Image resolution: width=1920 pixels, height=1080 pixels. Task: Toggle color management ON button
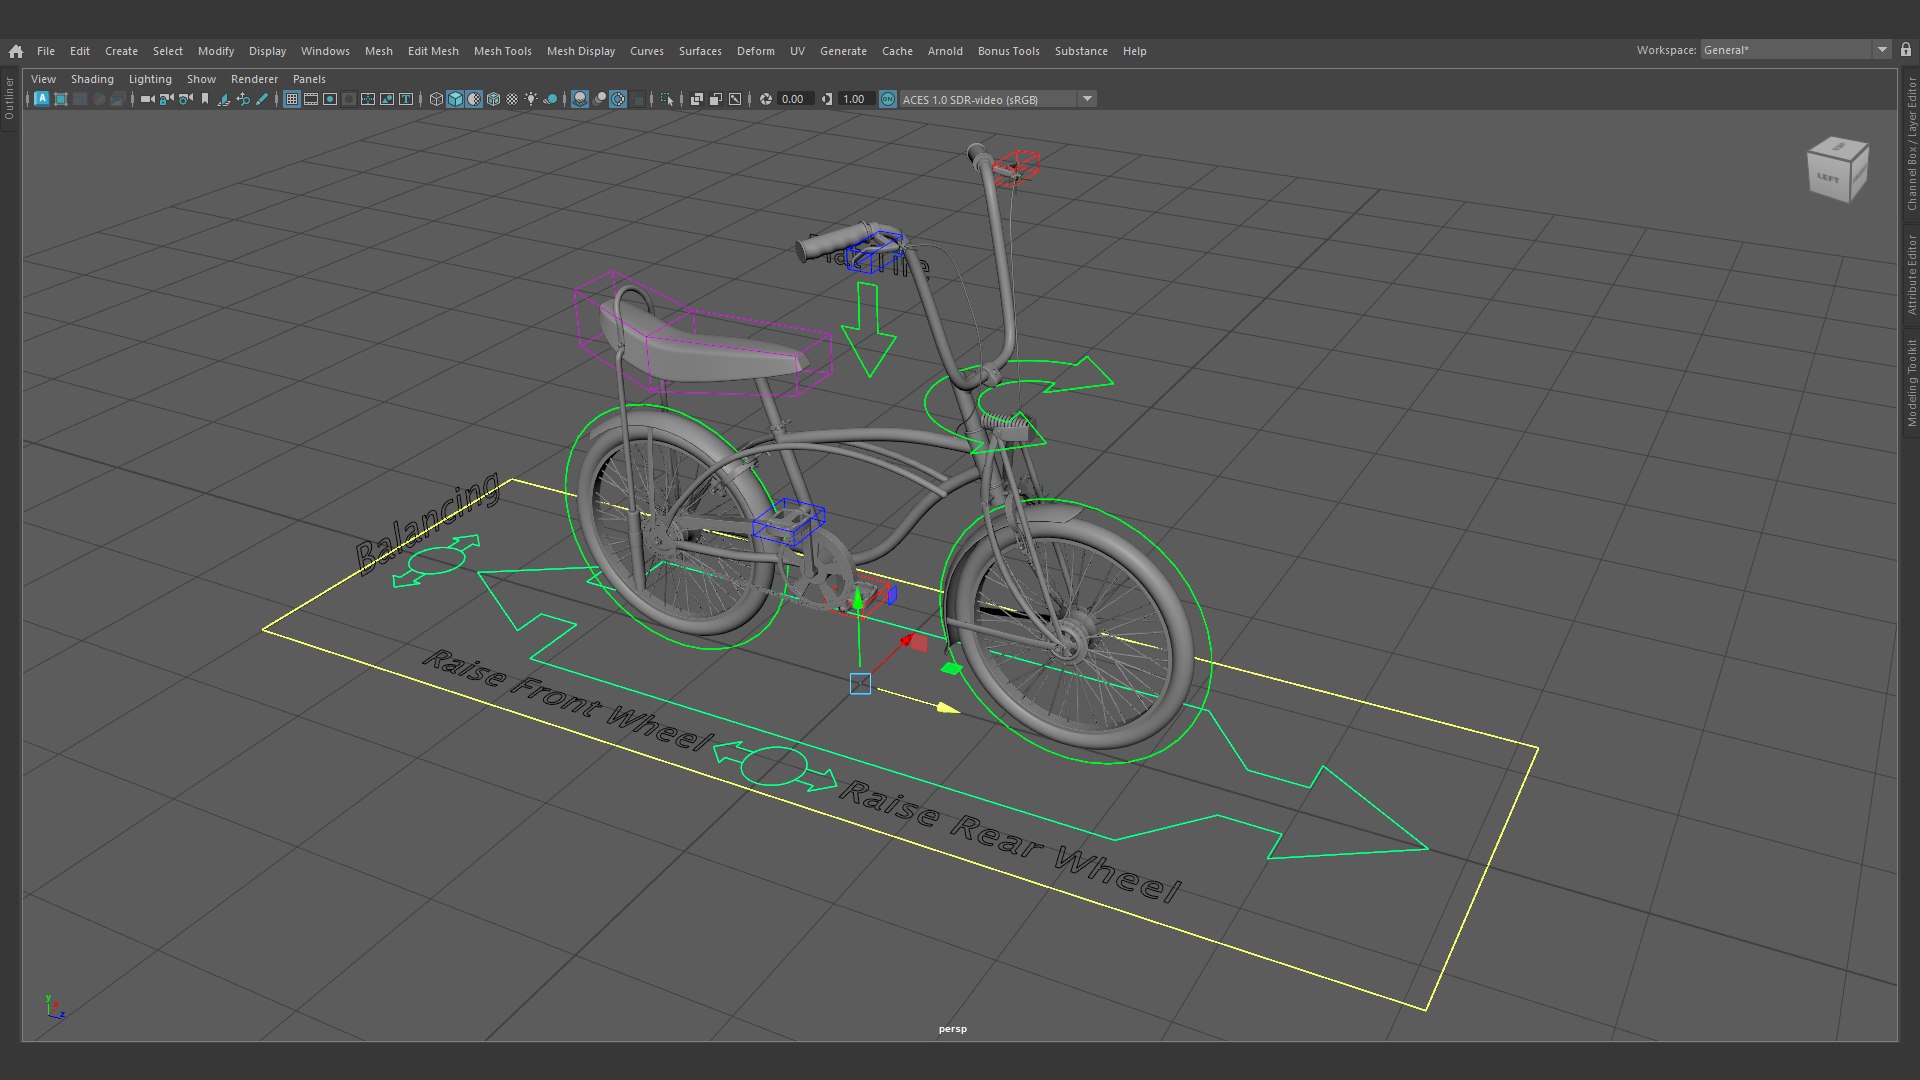coord(888,99)
